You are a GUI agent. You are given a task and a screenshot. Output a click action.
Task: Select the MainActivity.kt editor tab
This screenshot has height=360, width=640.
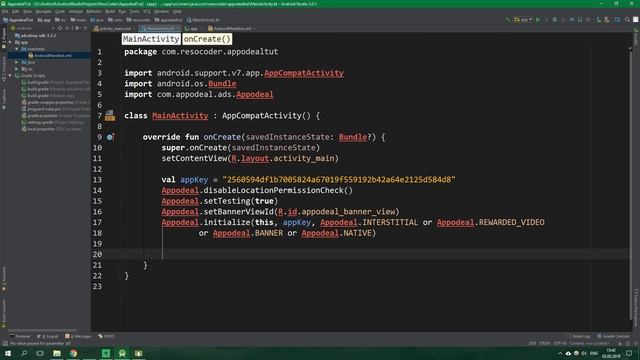coord(159,29)
